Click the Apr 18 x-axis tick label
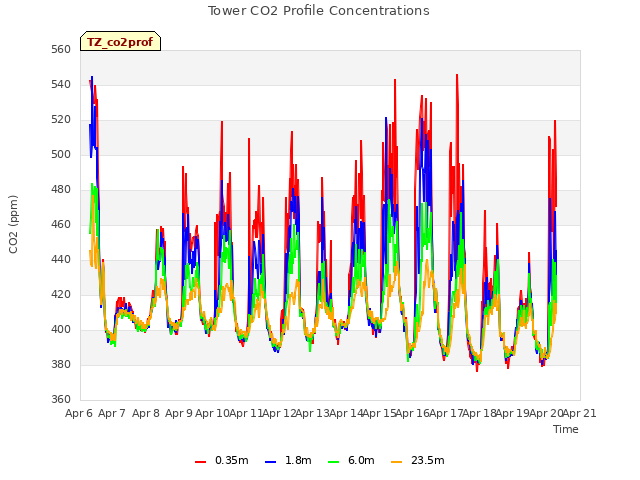The width and height of the screenshot is (640, 480). (479, 413)
